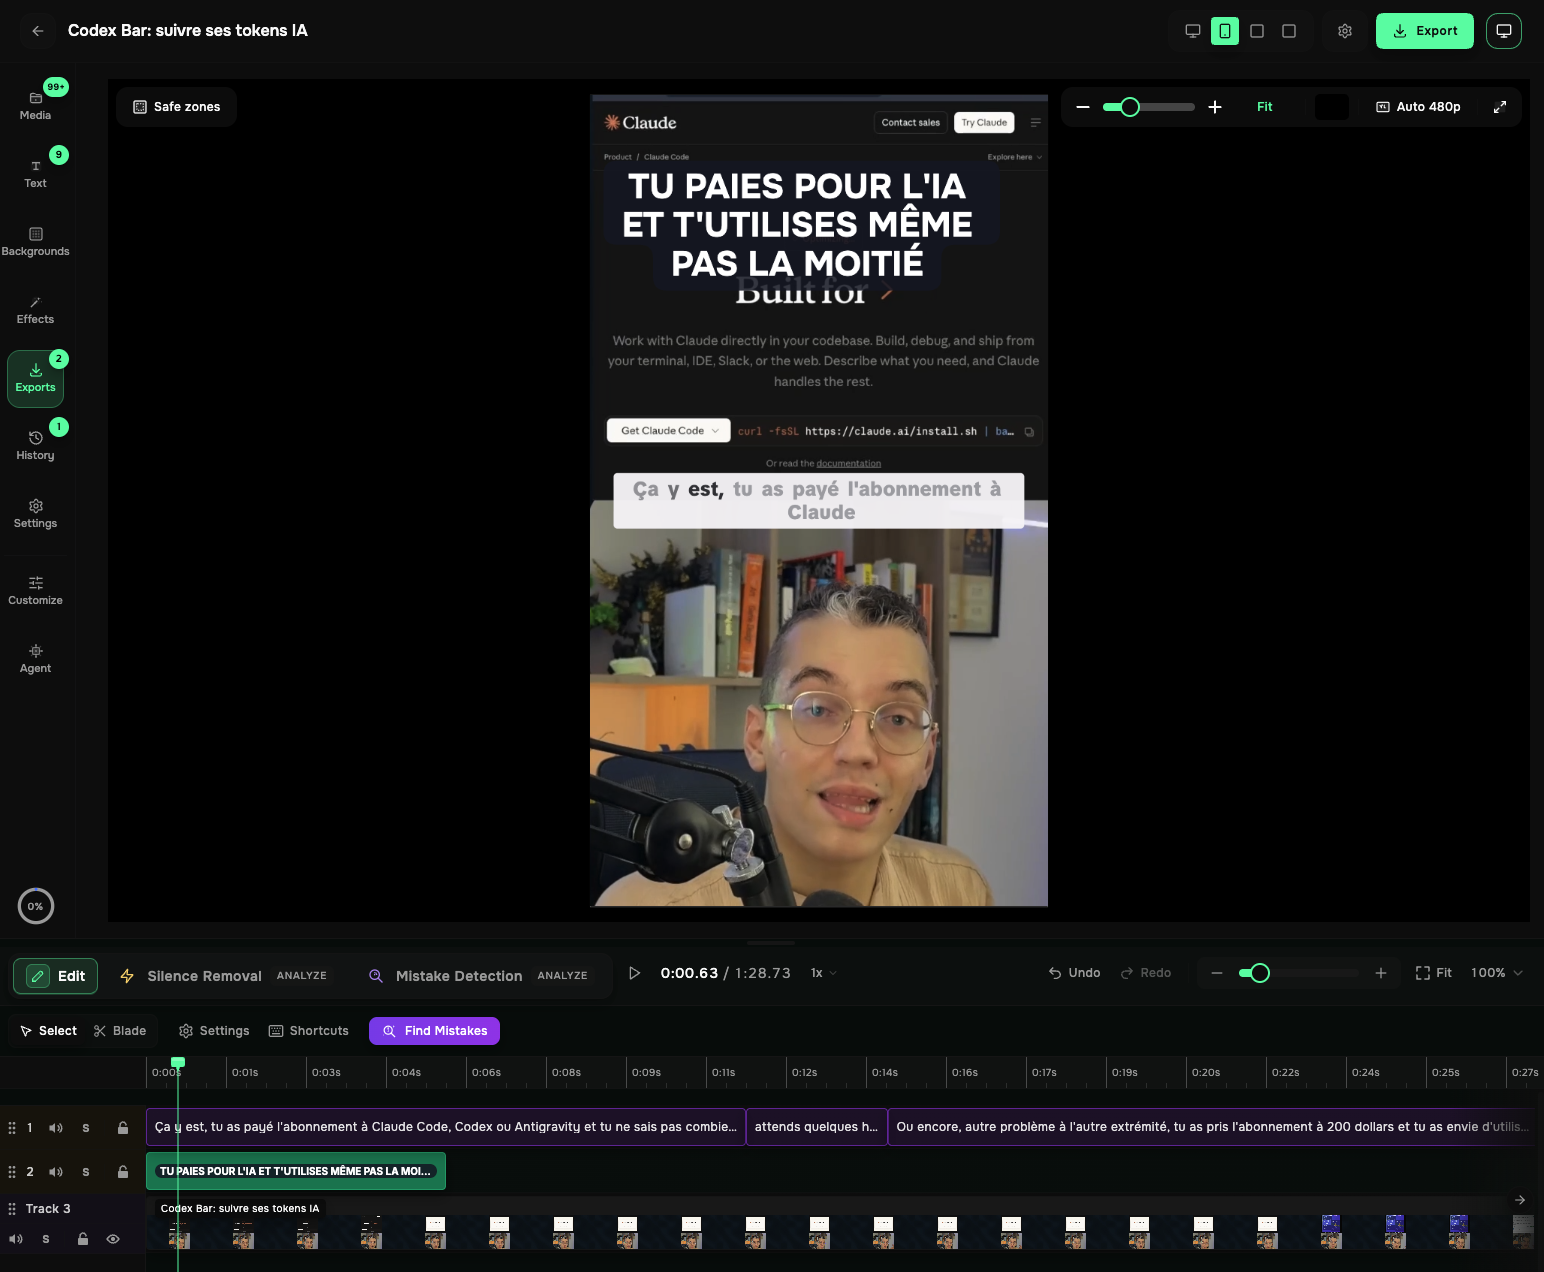Open the Effects panel

click(x=35, y=310)
